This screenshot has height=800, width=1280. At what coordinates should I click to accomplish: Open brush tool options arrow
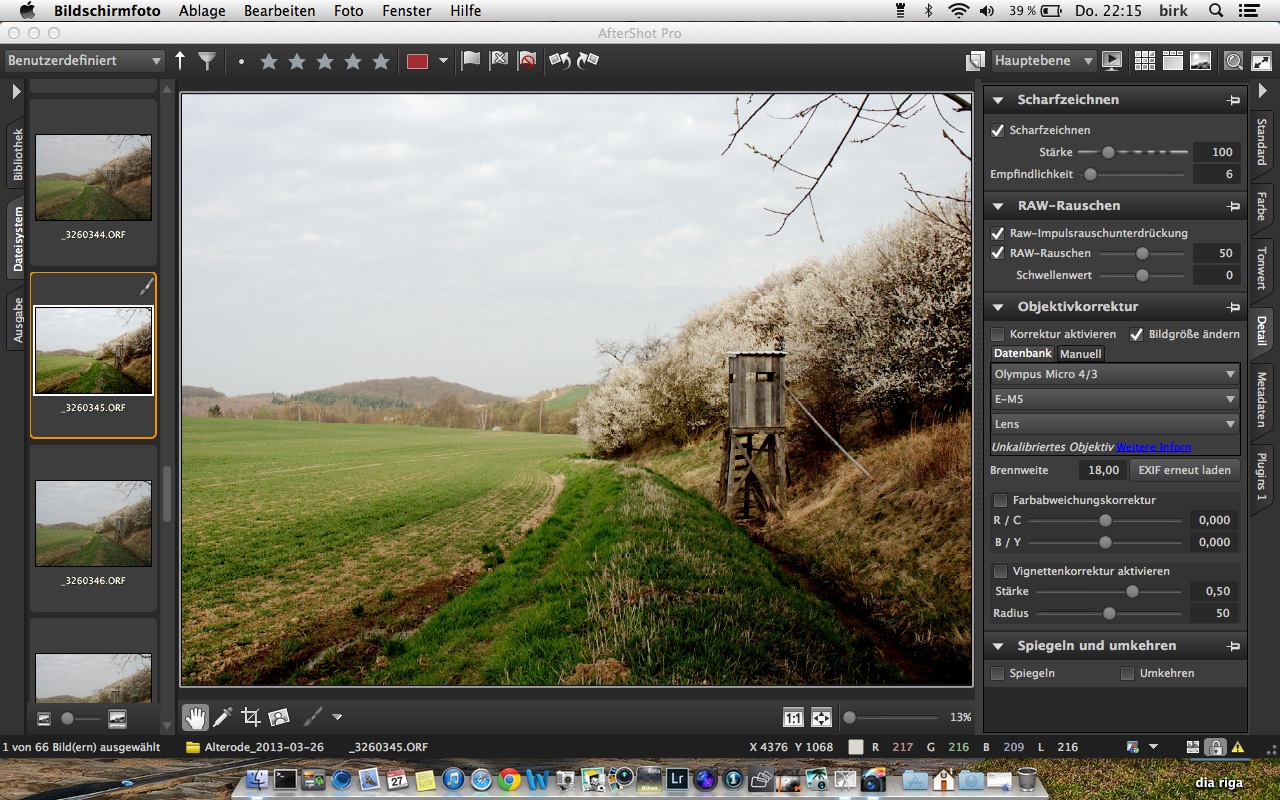[x=338, y=717]
